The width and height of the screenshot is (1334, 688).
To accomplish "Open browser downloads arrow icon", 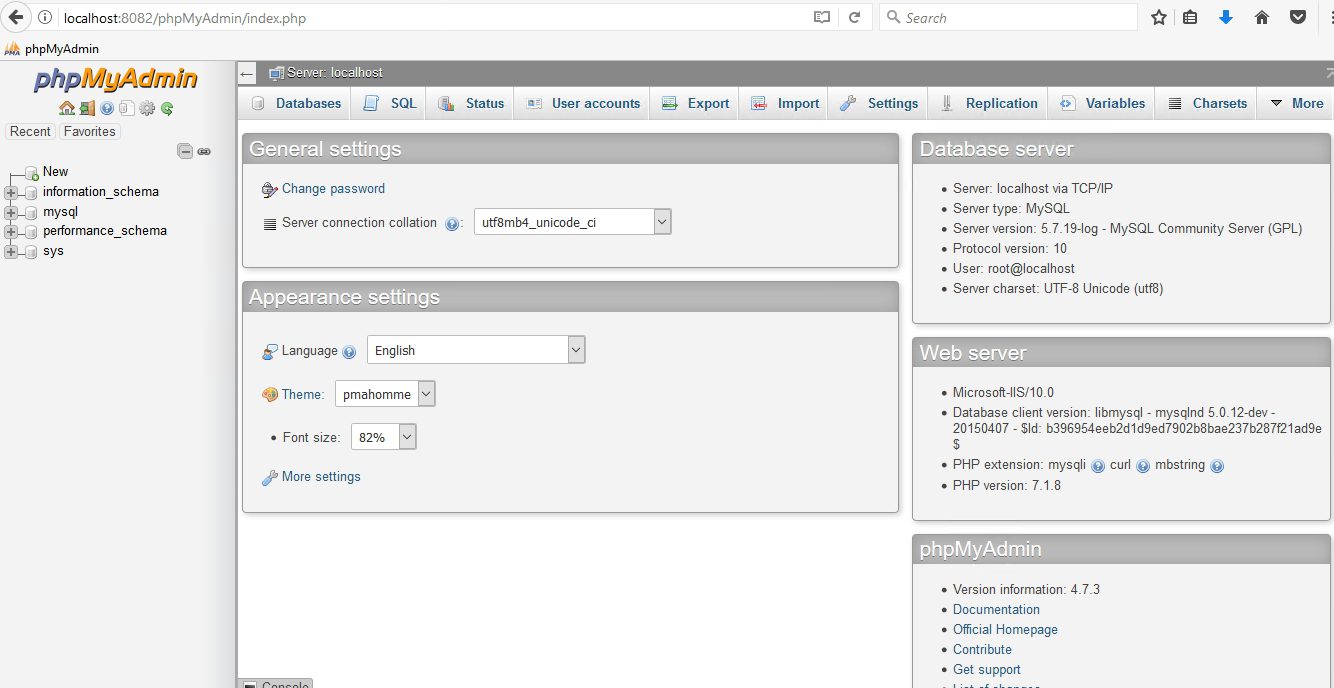I will 1226,17.
